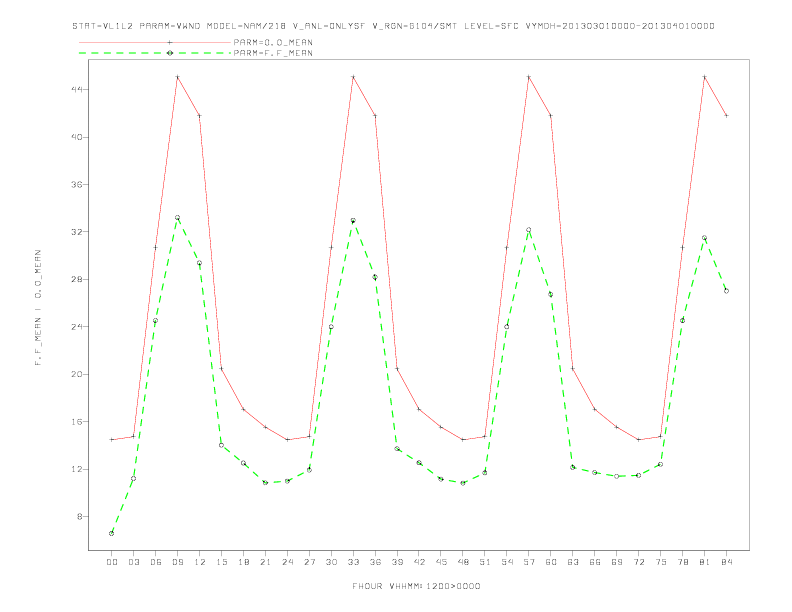
Task: Click x-axis tick label 39
Action: (x=397, y=562)
